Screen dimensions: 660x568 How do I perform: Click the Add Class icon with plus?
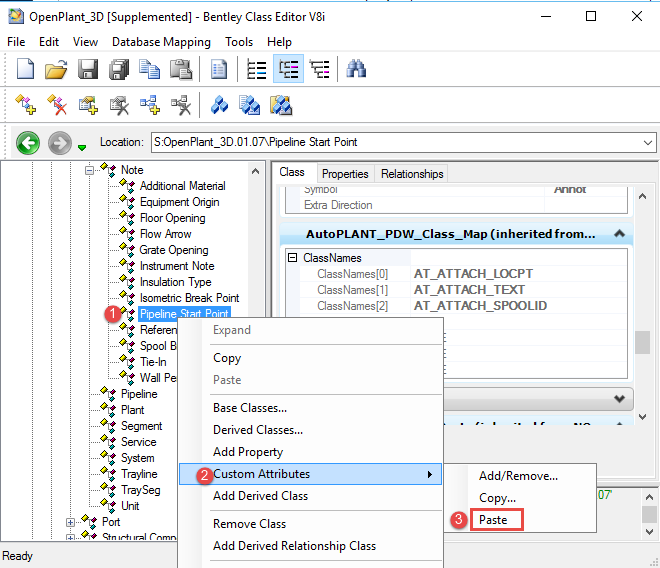25,104
